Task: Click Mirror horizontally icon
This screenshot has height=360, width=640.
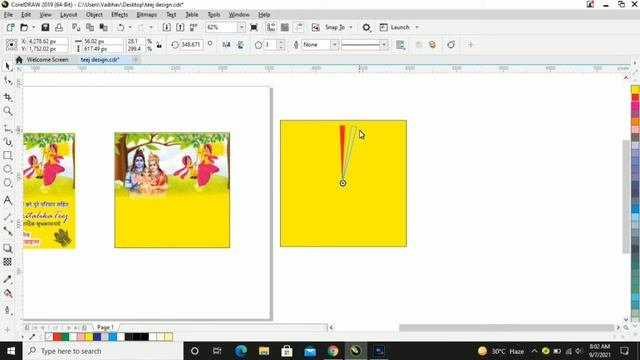Action: pyautogui.click(x=227, y=44)
